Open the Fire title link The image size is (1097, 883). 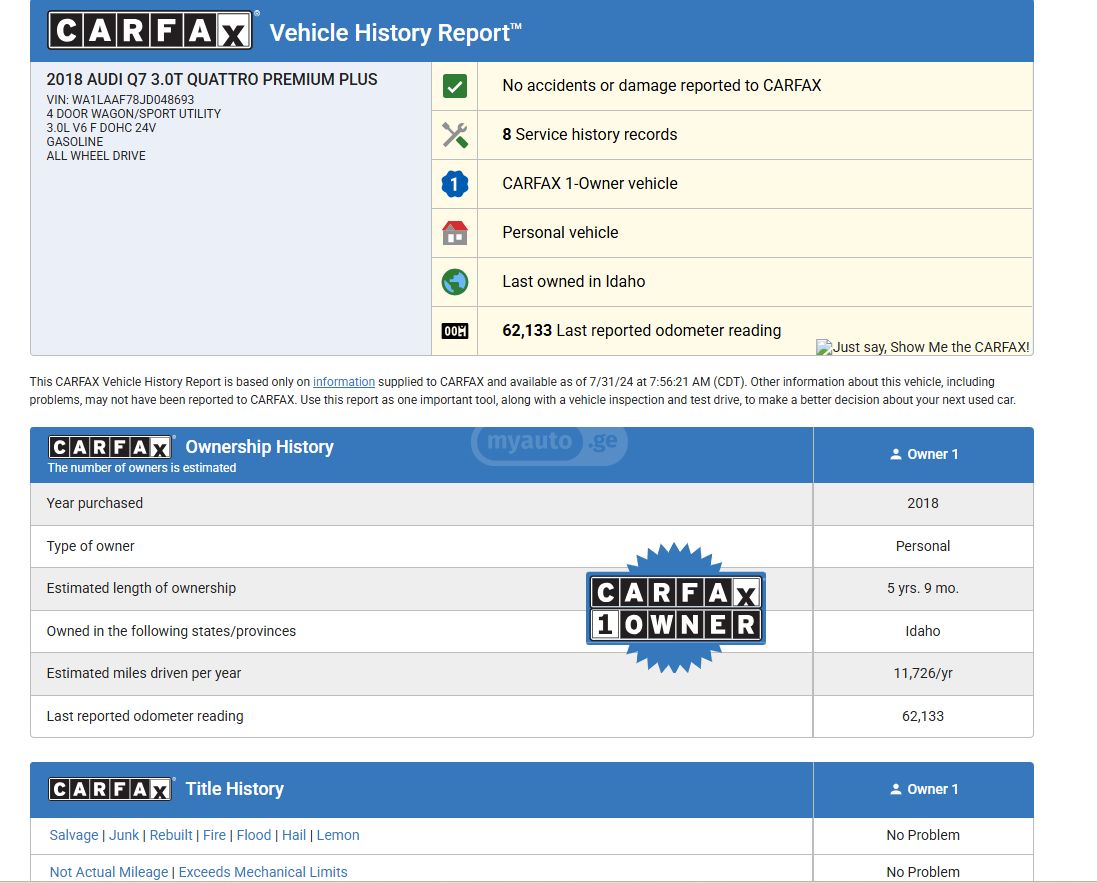click(x=214, y=835)
